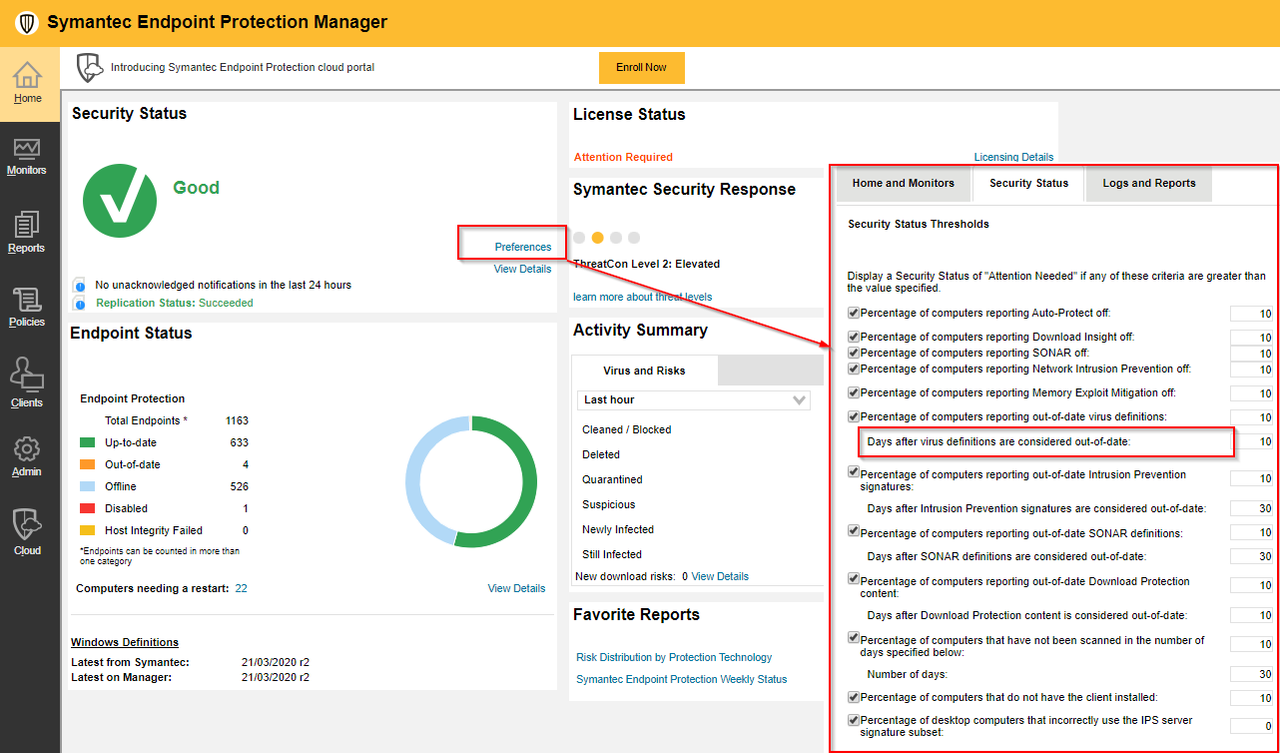Click the green Good status checkmark icon
This screenshot has height=753, width=1280.
(120, 201)
